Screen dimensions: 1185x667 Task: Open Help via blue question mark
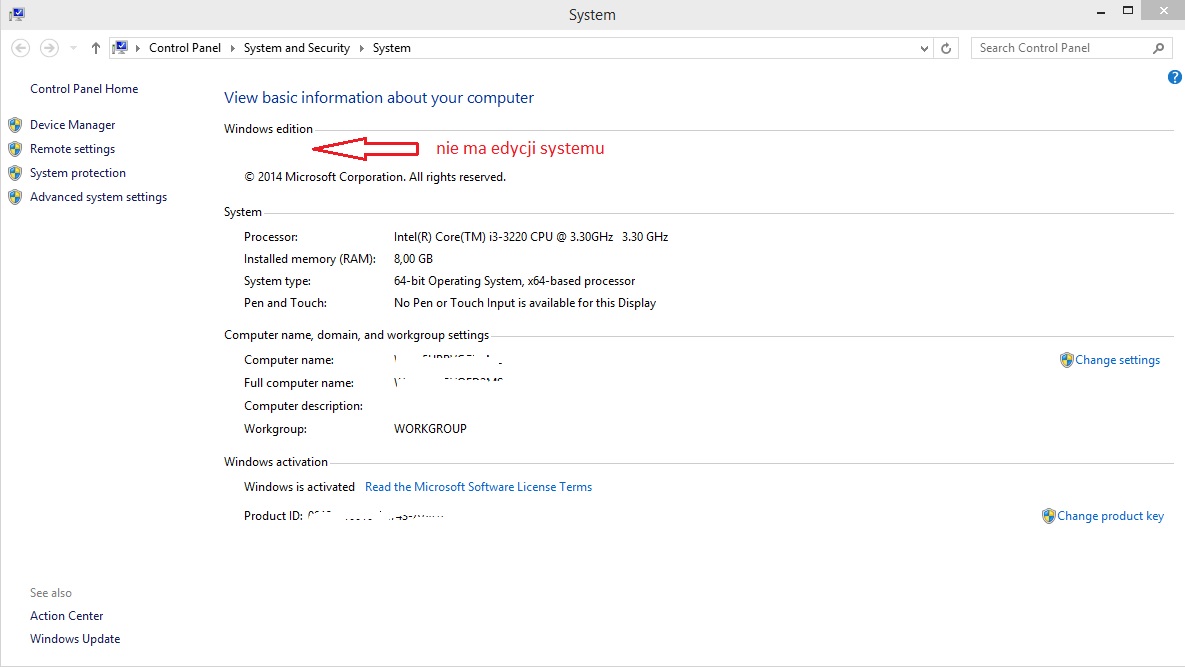click(x=1174, y=77)
